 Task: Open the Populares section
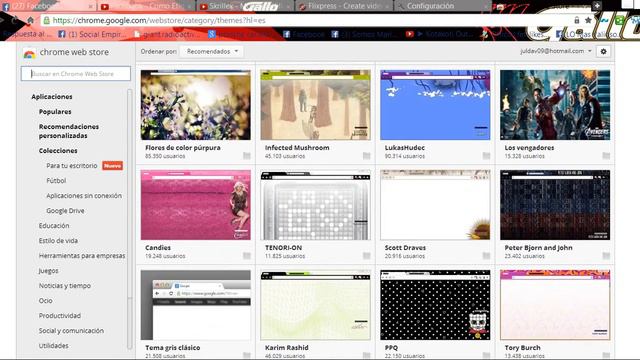pyautogui.click(x=55, y=111)
